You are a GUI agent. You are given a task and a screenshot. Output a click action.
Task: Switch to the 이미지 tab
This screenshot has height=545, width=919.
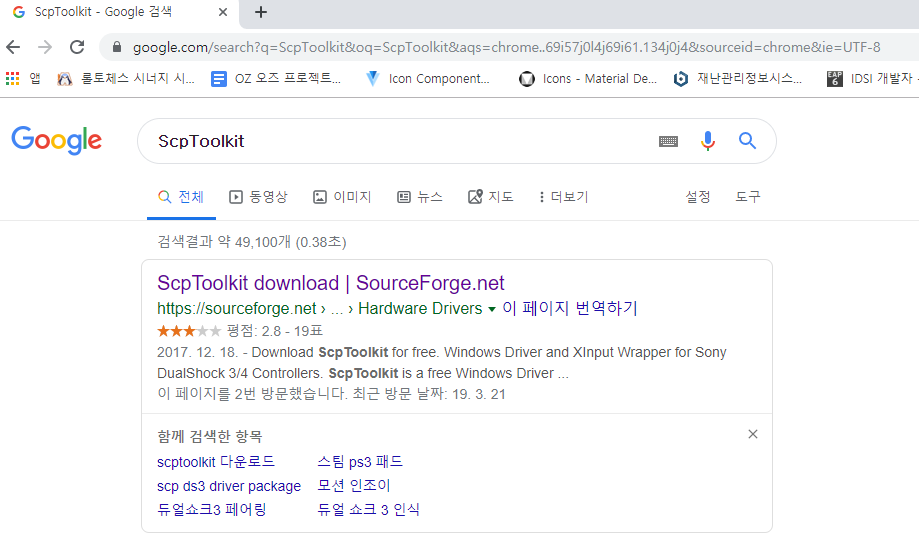pyautogui.click(x=342, y=197)
